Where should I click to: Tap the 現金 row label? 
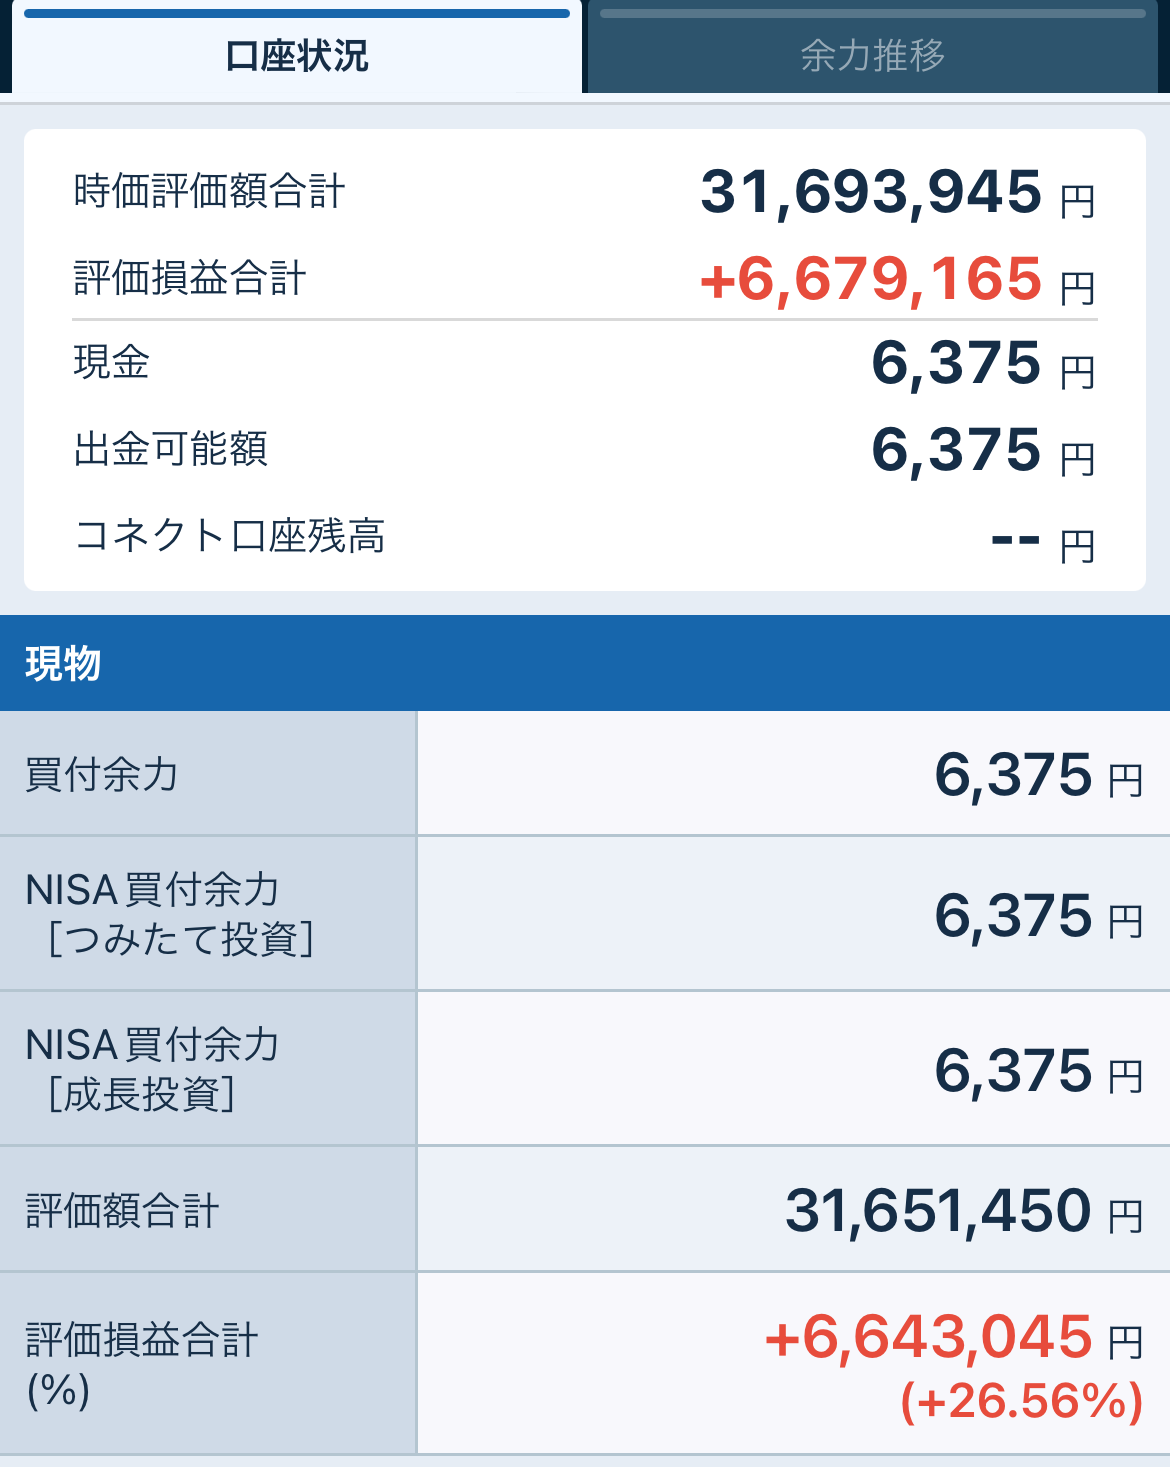click(111, 362)
